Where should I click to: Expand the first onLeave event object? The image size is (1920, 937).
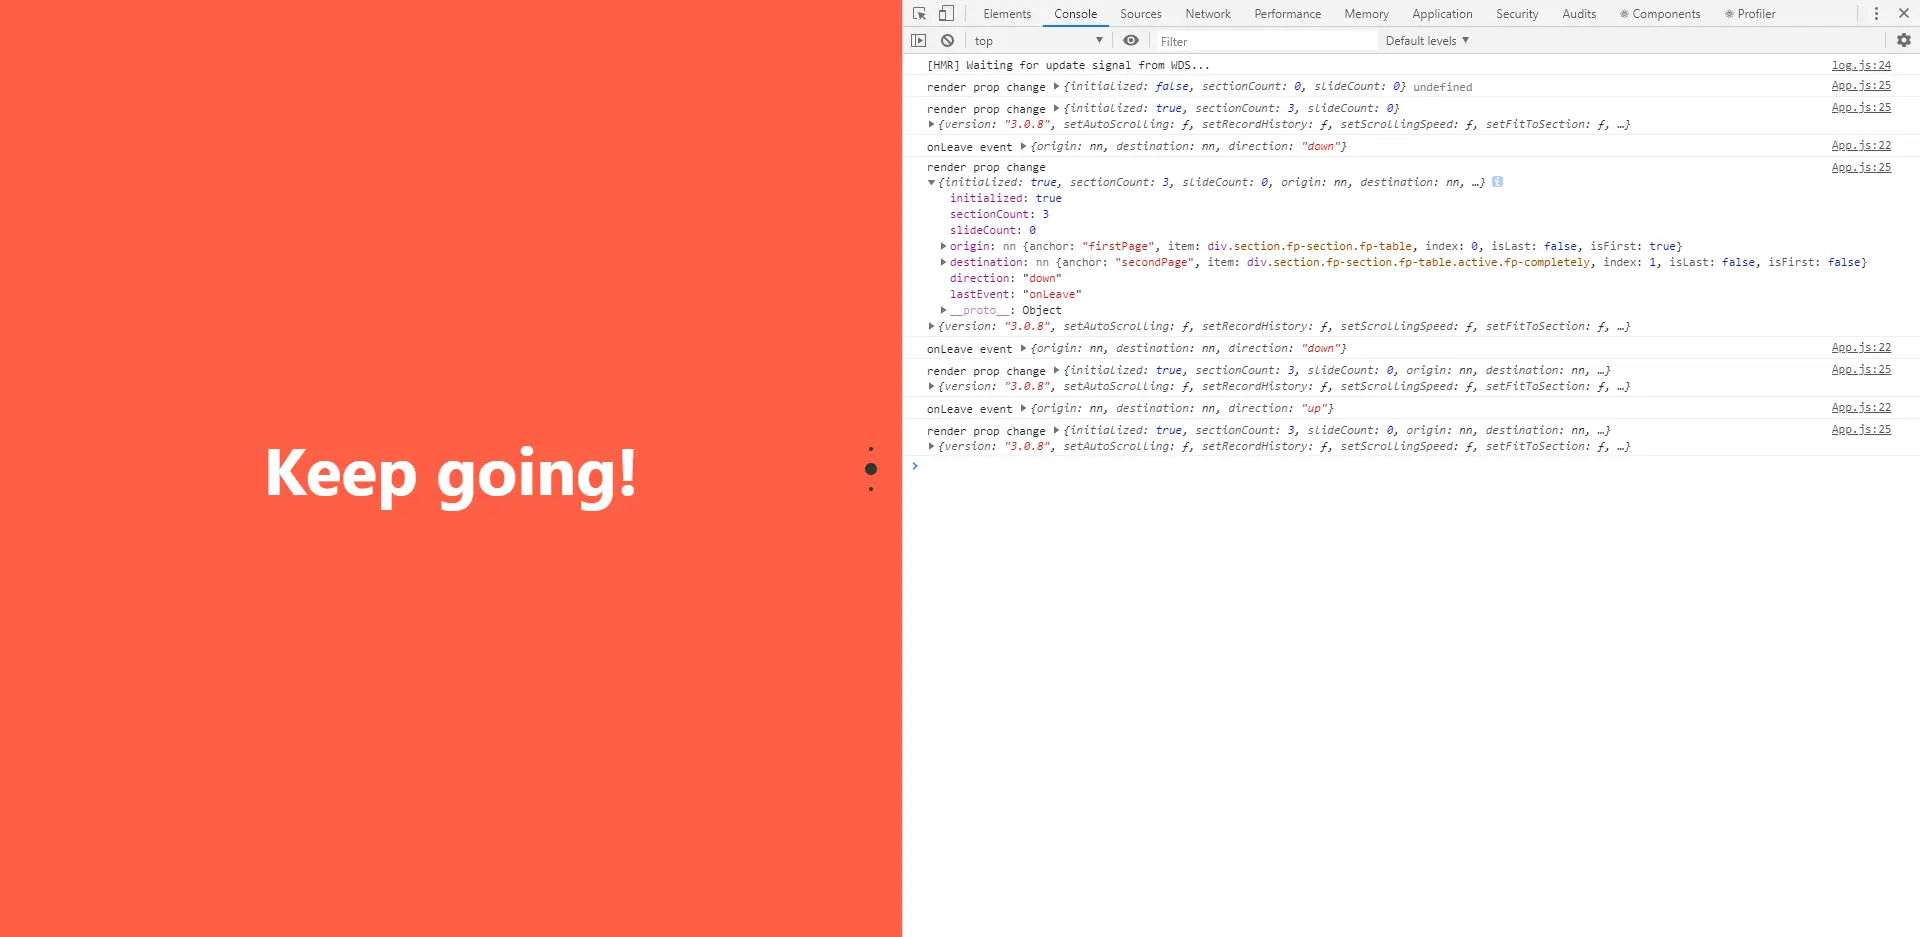[1023, 147]
